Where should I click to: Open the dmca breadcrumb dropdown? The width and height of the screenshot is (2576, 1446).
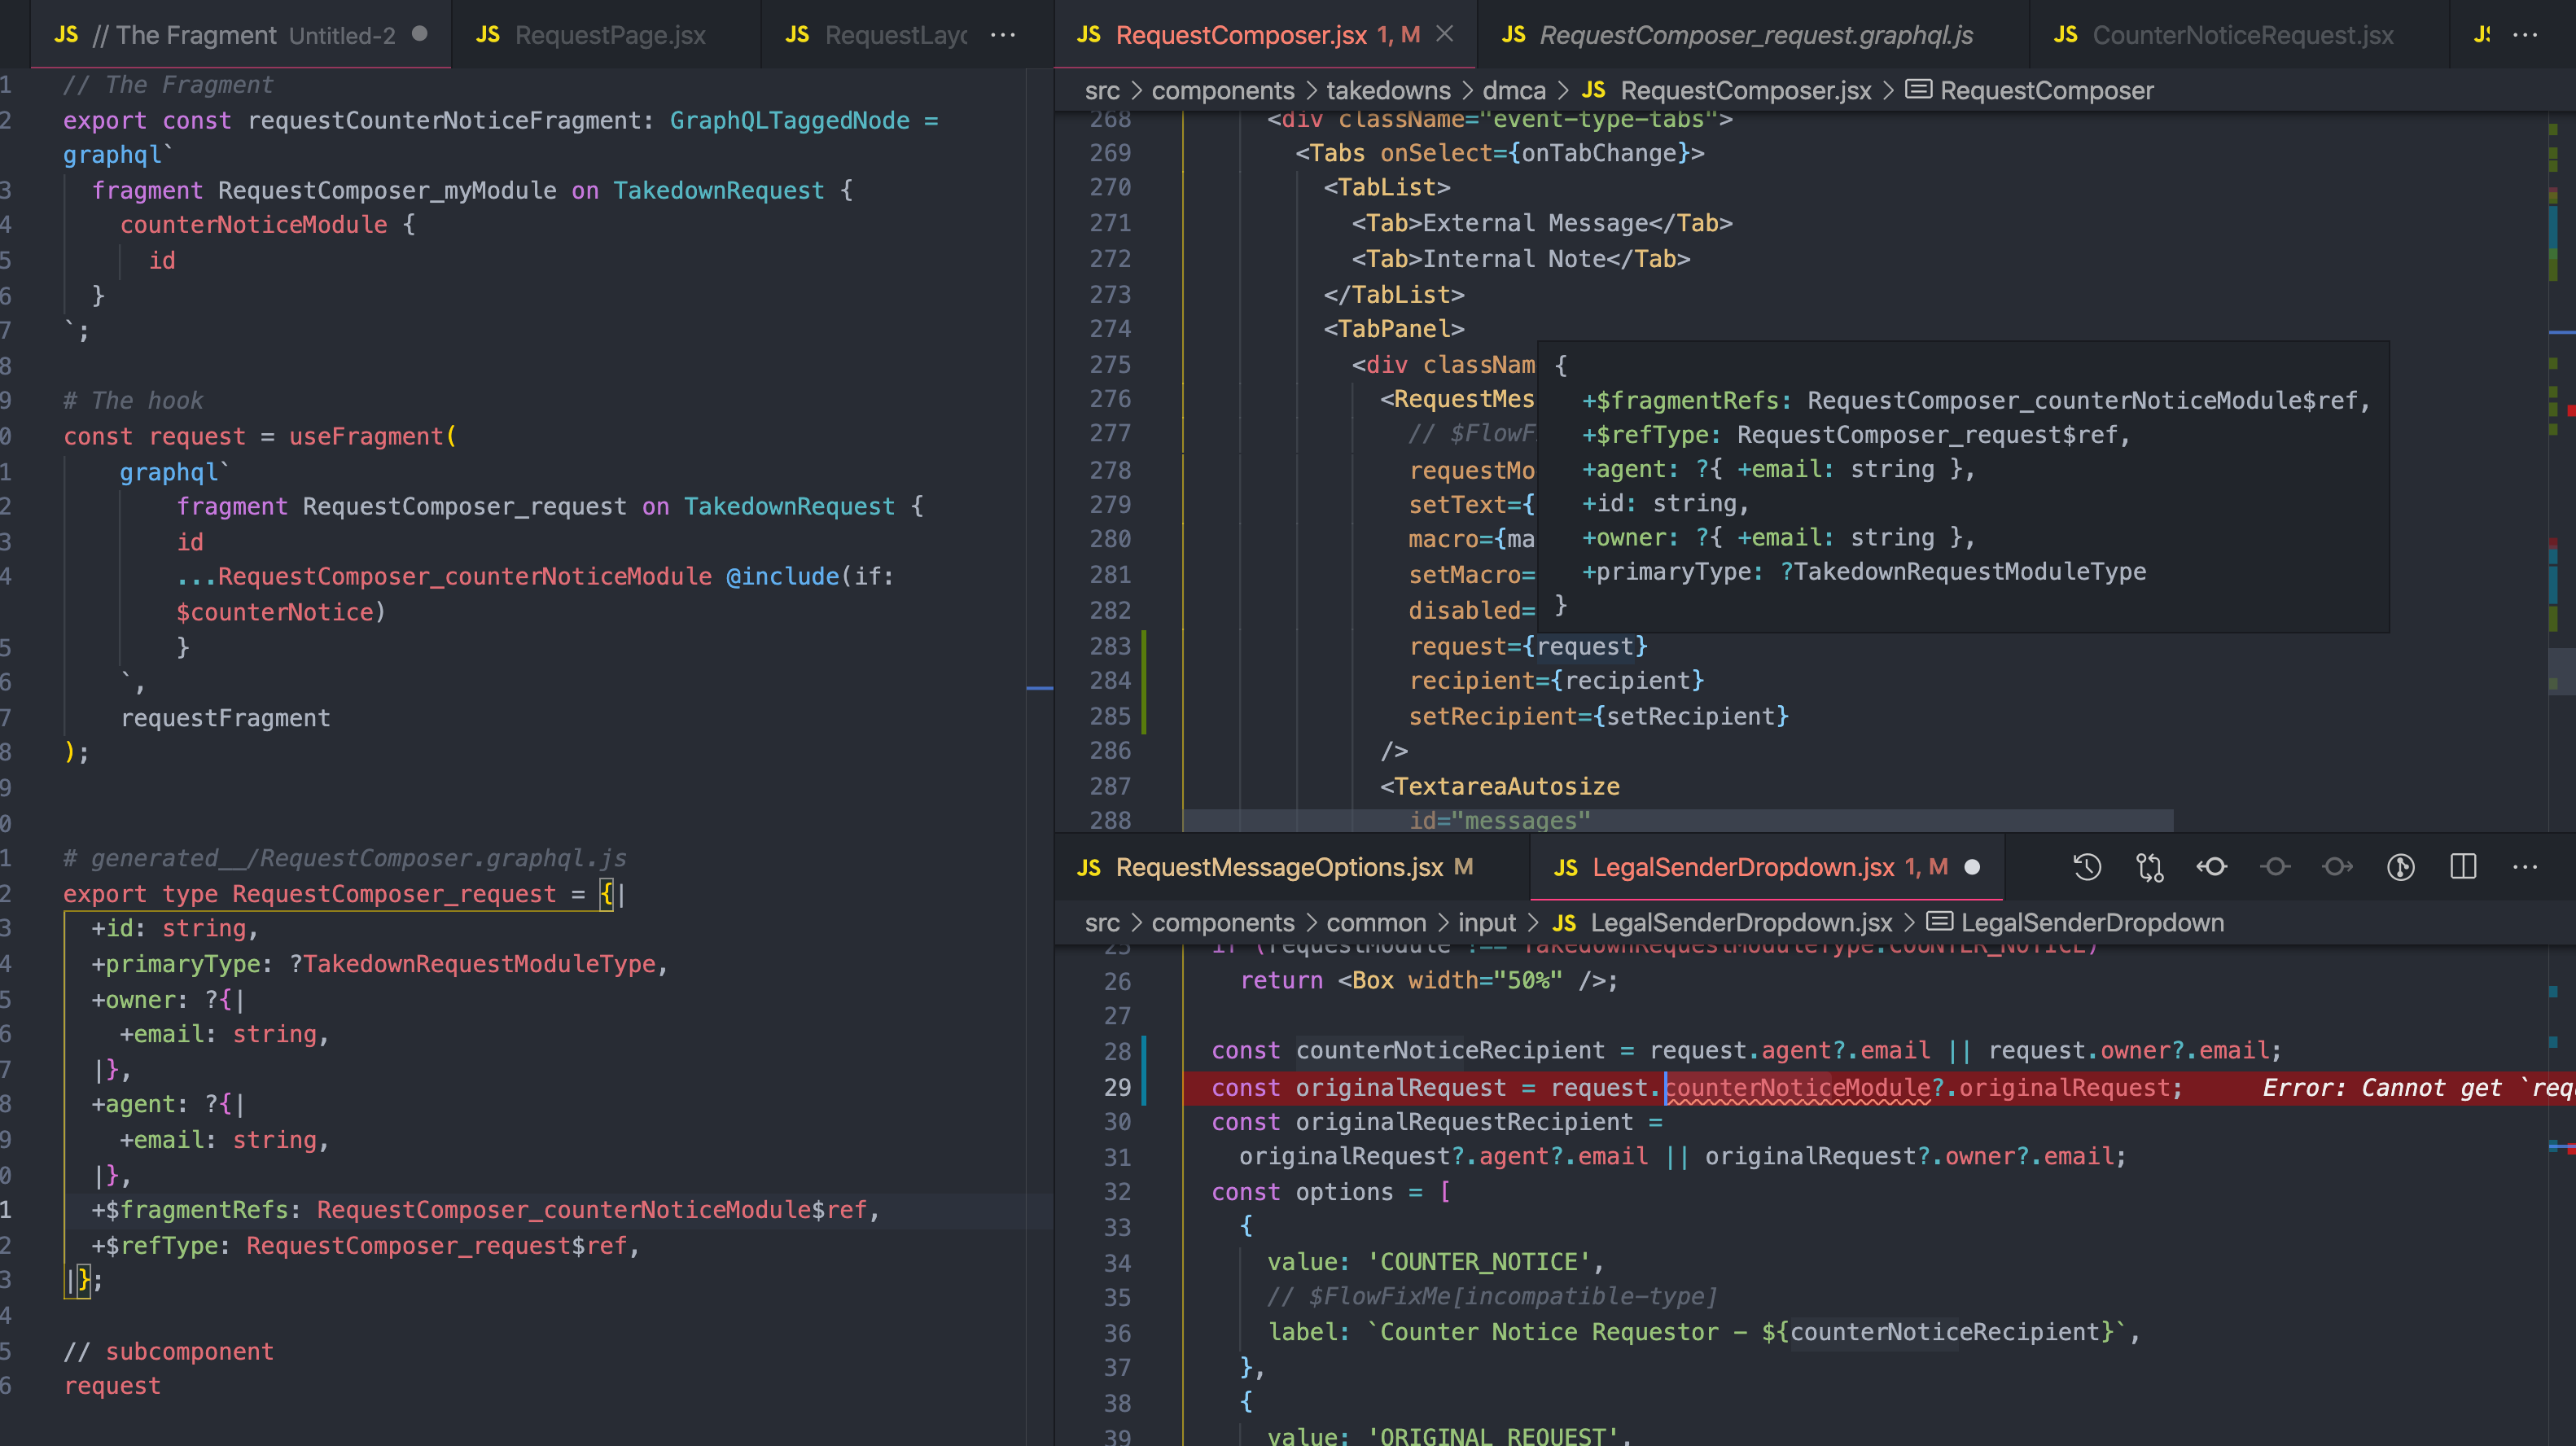pos(1515,90)
